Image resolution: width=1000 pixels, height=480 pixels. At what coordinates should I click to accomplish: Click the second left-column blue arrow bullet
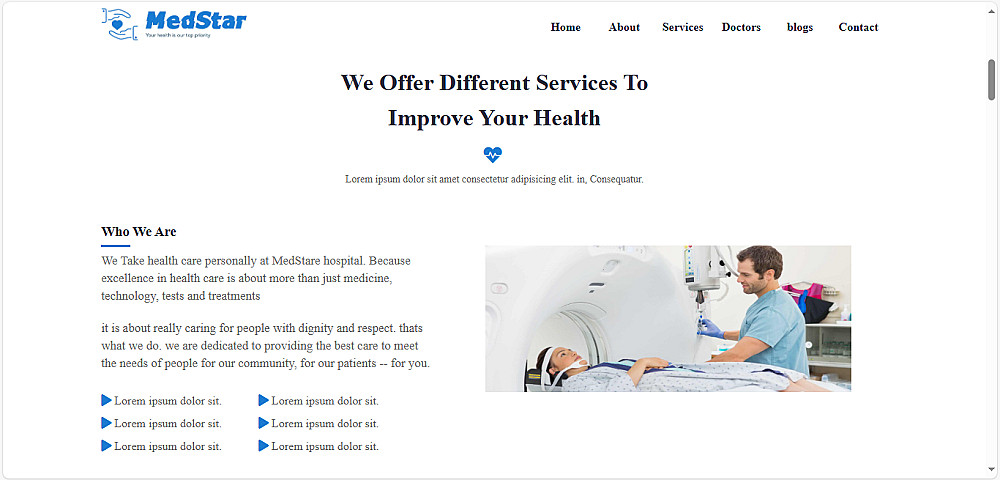click(107, 423)
